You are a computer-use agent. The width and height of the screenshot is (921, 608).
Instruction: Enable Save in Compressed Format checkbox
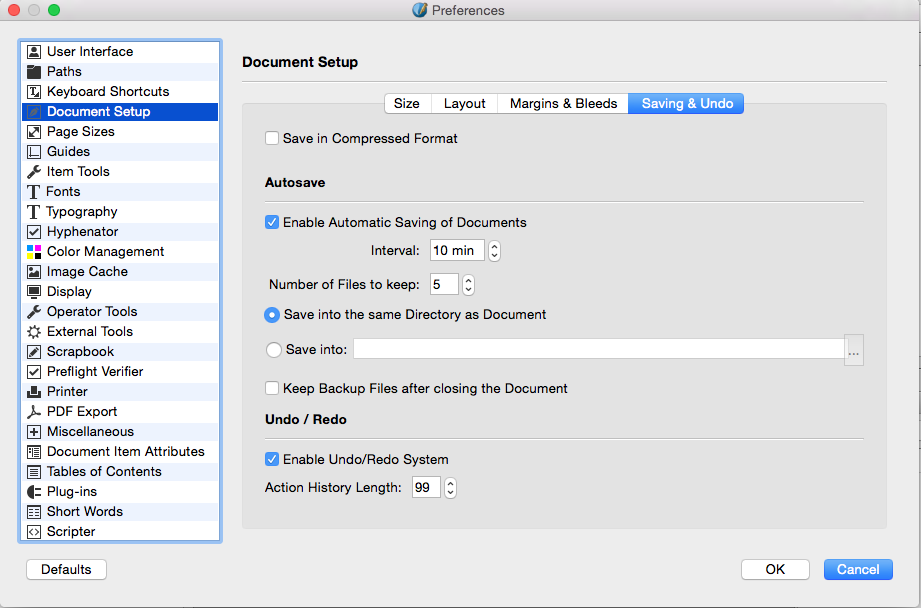272,139
